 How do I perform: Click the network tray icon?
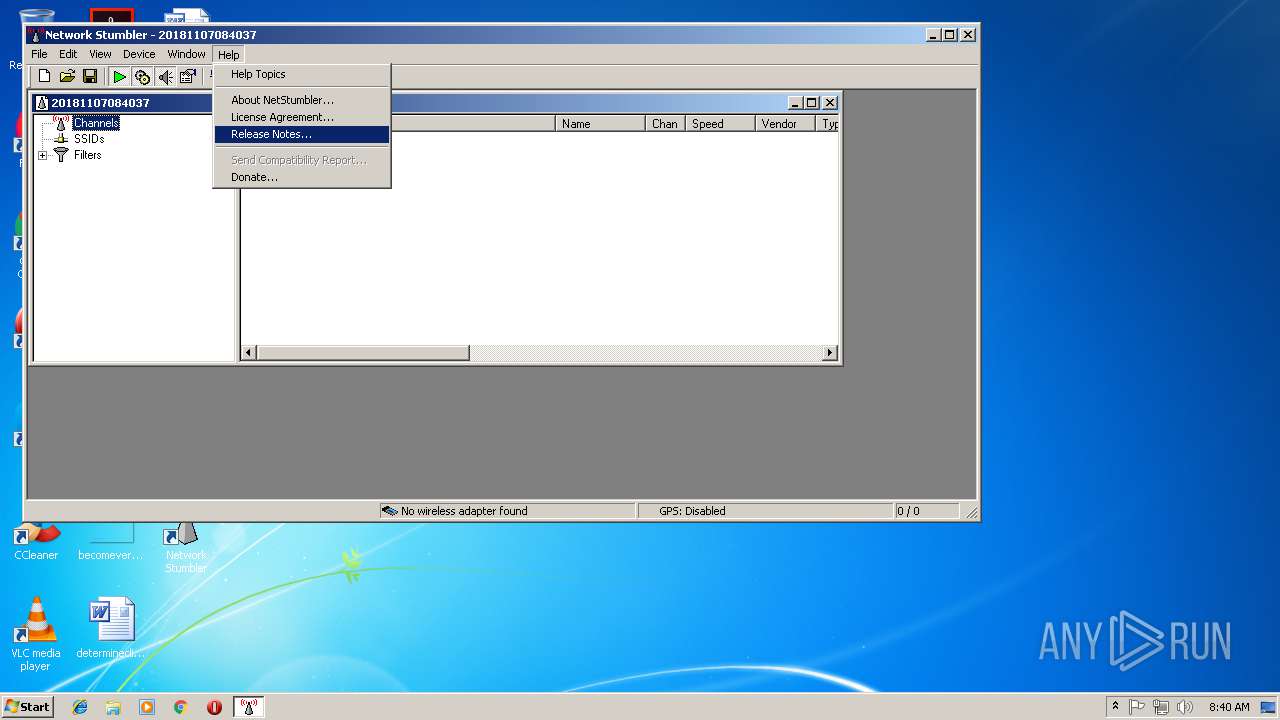tap(1161, 707)
